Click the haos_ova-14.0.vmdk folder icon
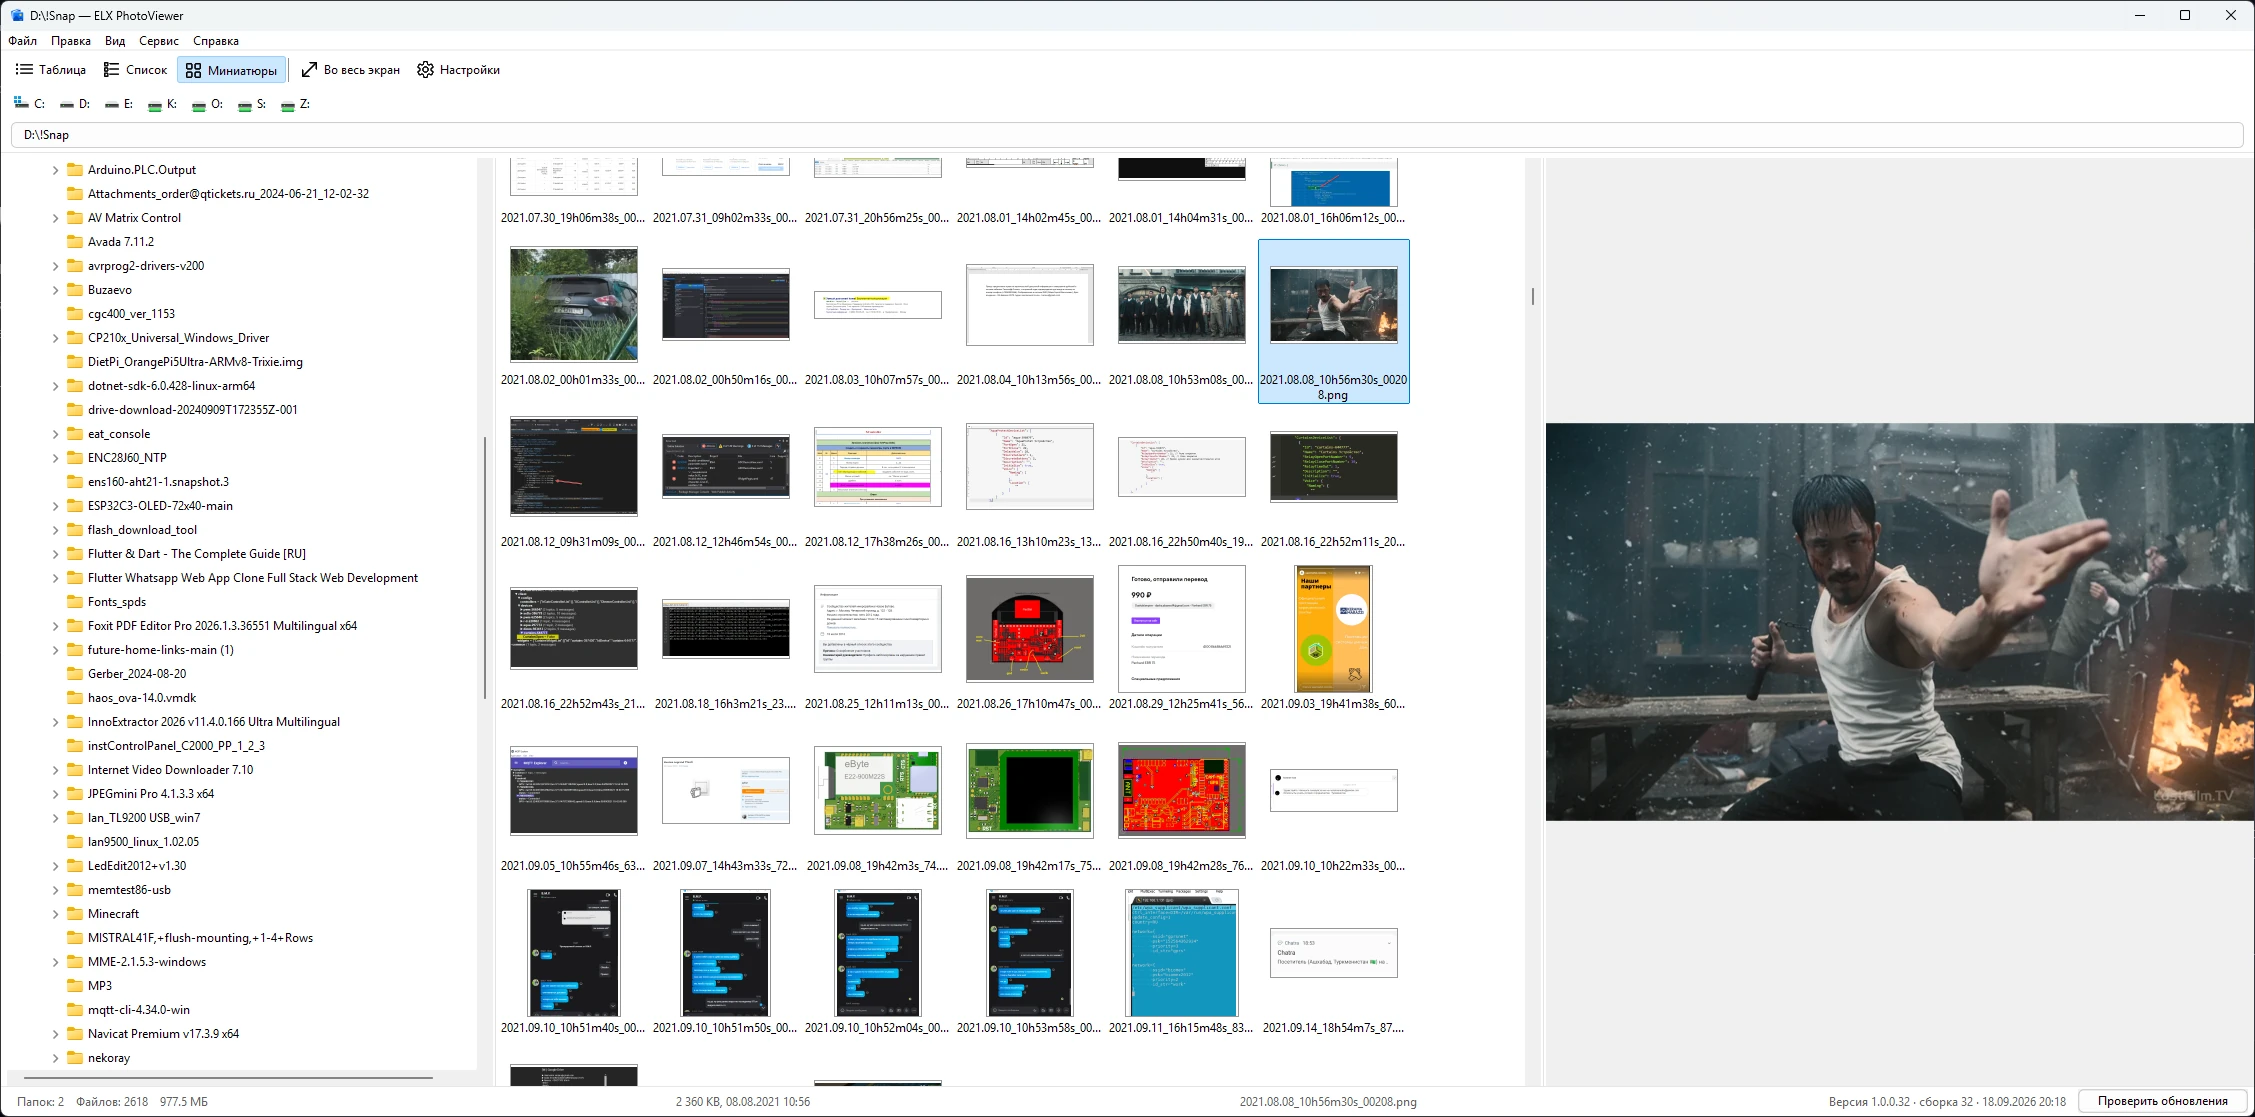This screenshot has width=2255, height=1117. point(75,698)
